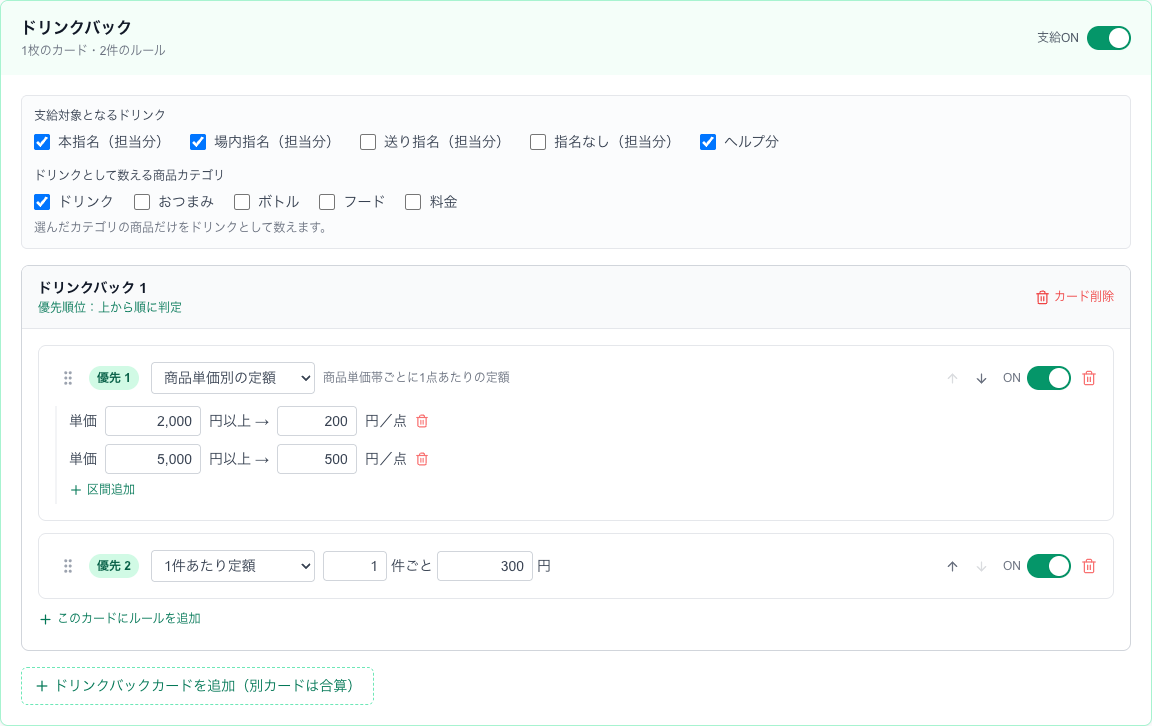The image size is (1152, 726).
Task: Click the 1枚のカード・2件のルール summary text
Action: pyautogui.click(x=93, y=51)
